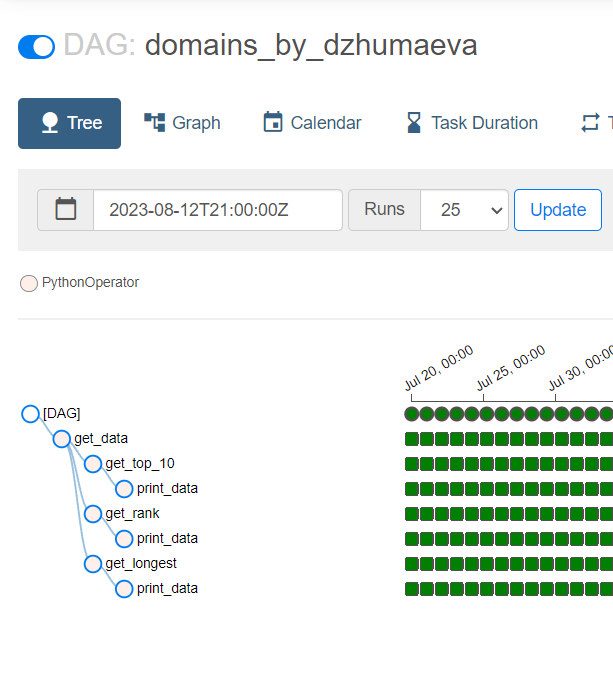This screenshot has height=681, width=613.
Task: Click print_data node under get_rank
Action: 124,539
